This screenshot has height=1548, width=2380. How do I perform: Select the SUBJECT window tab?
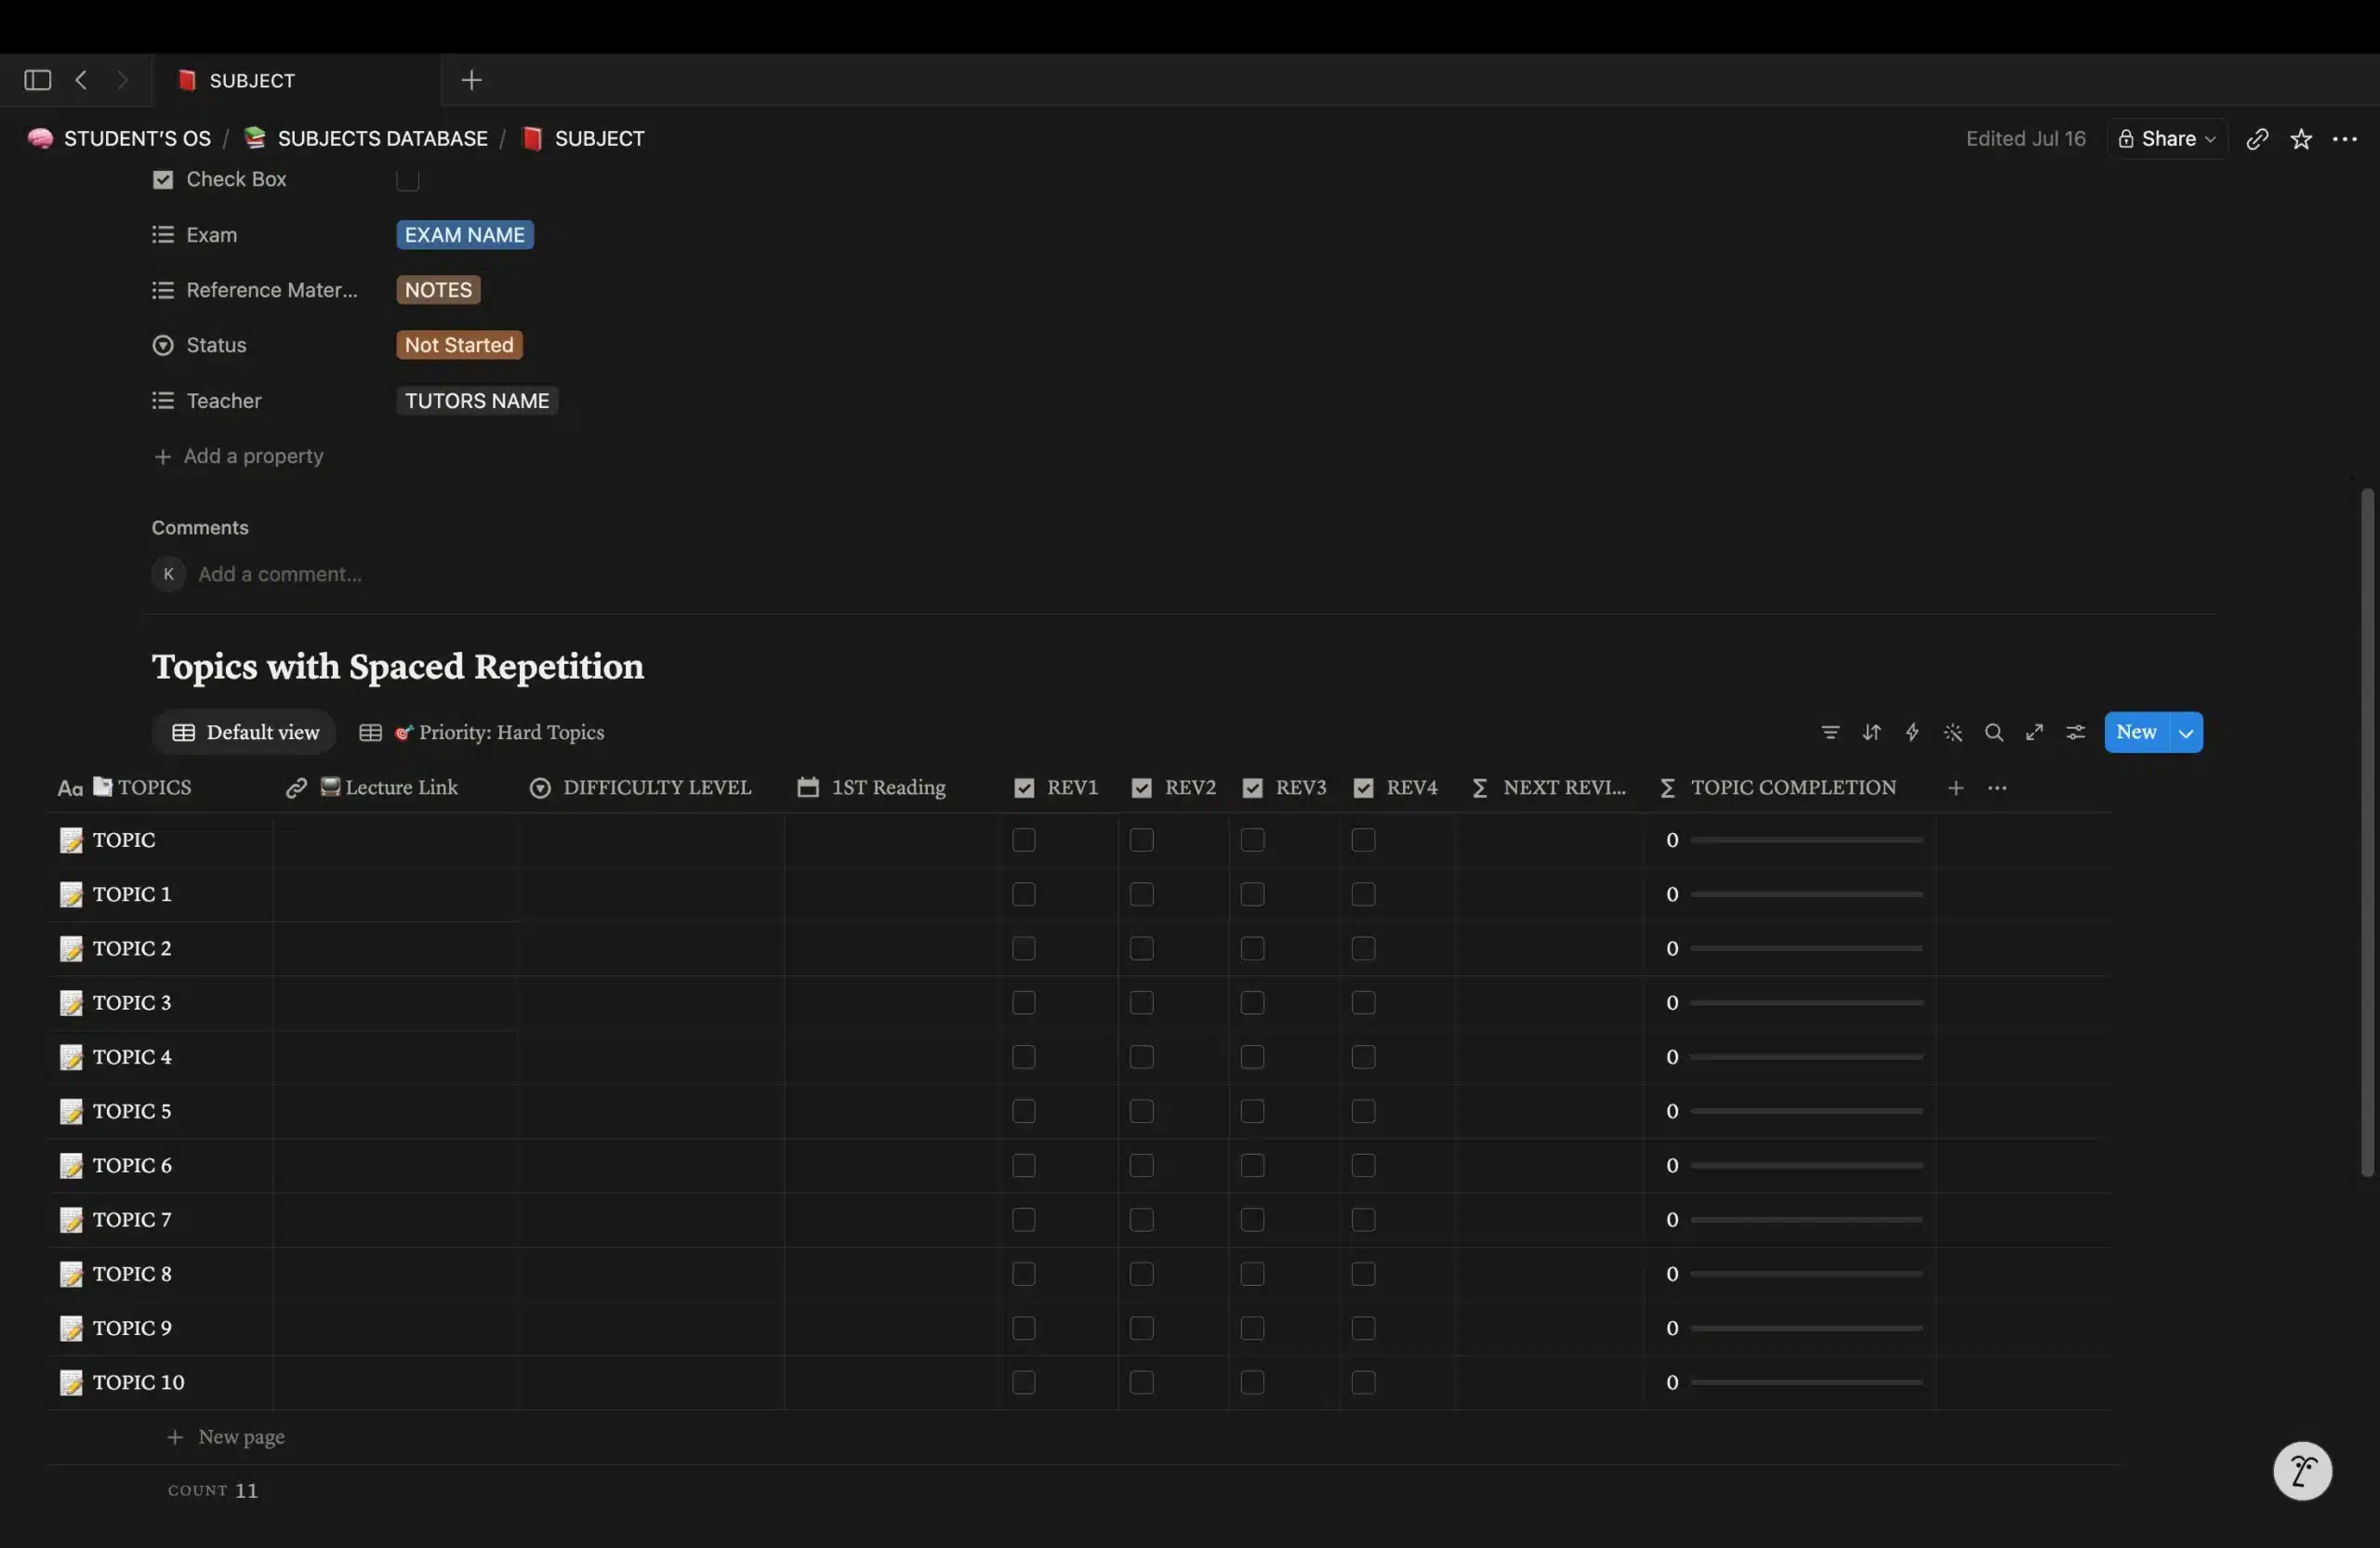(297, 80)
